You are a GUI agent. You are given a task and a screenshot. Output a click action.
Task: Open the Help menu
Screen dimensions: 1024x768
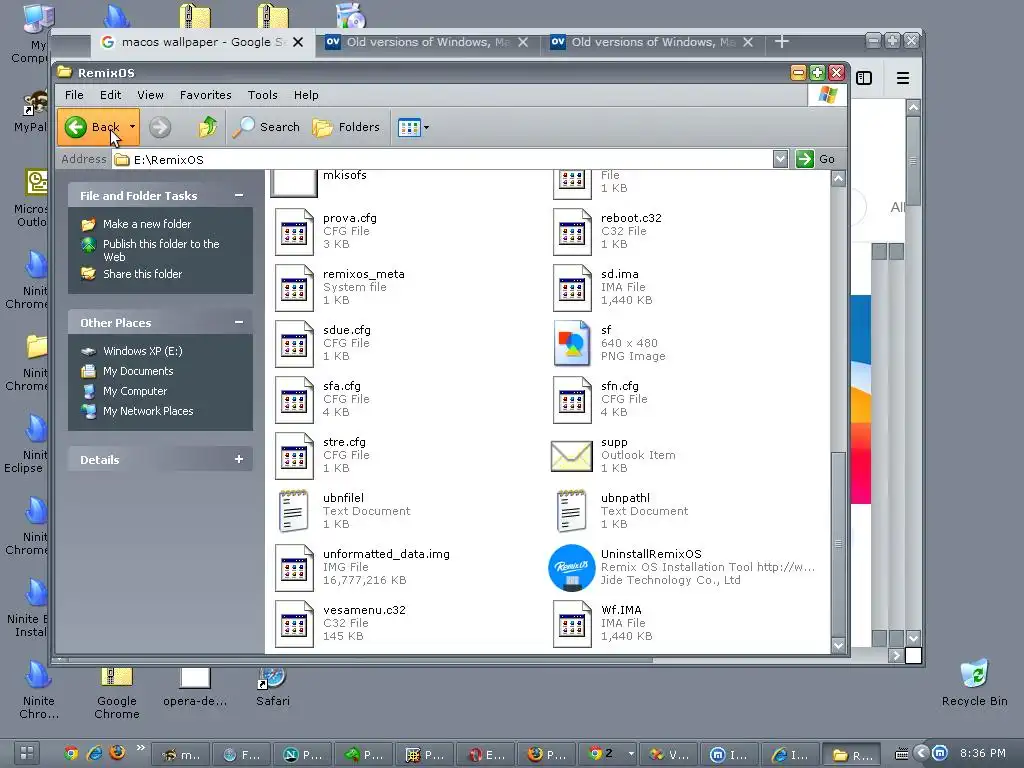(x=306, y=95)
